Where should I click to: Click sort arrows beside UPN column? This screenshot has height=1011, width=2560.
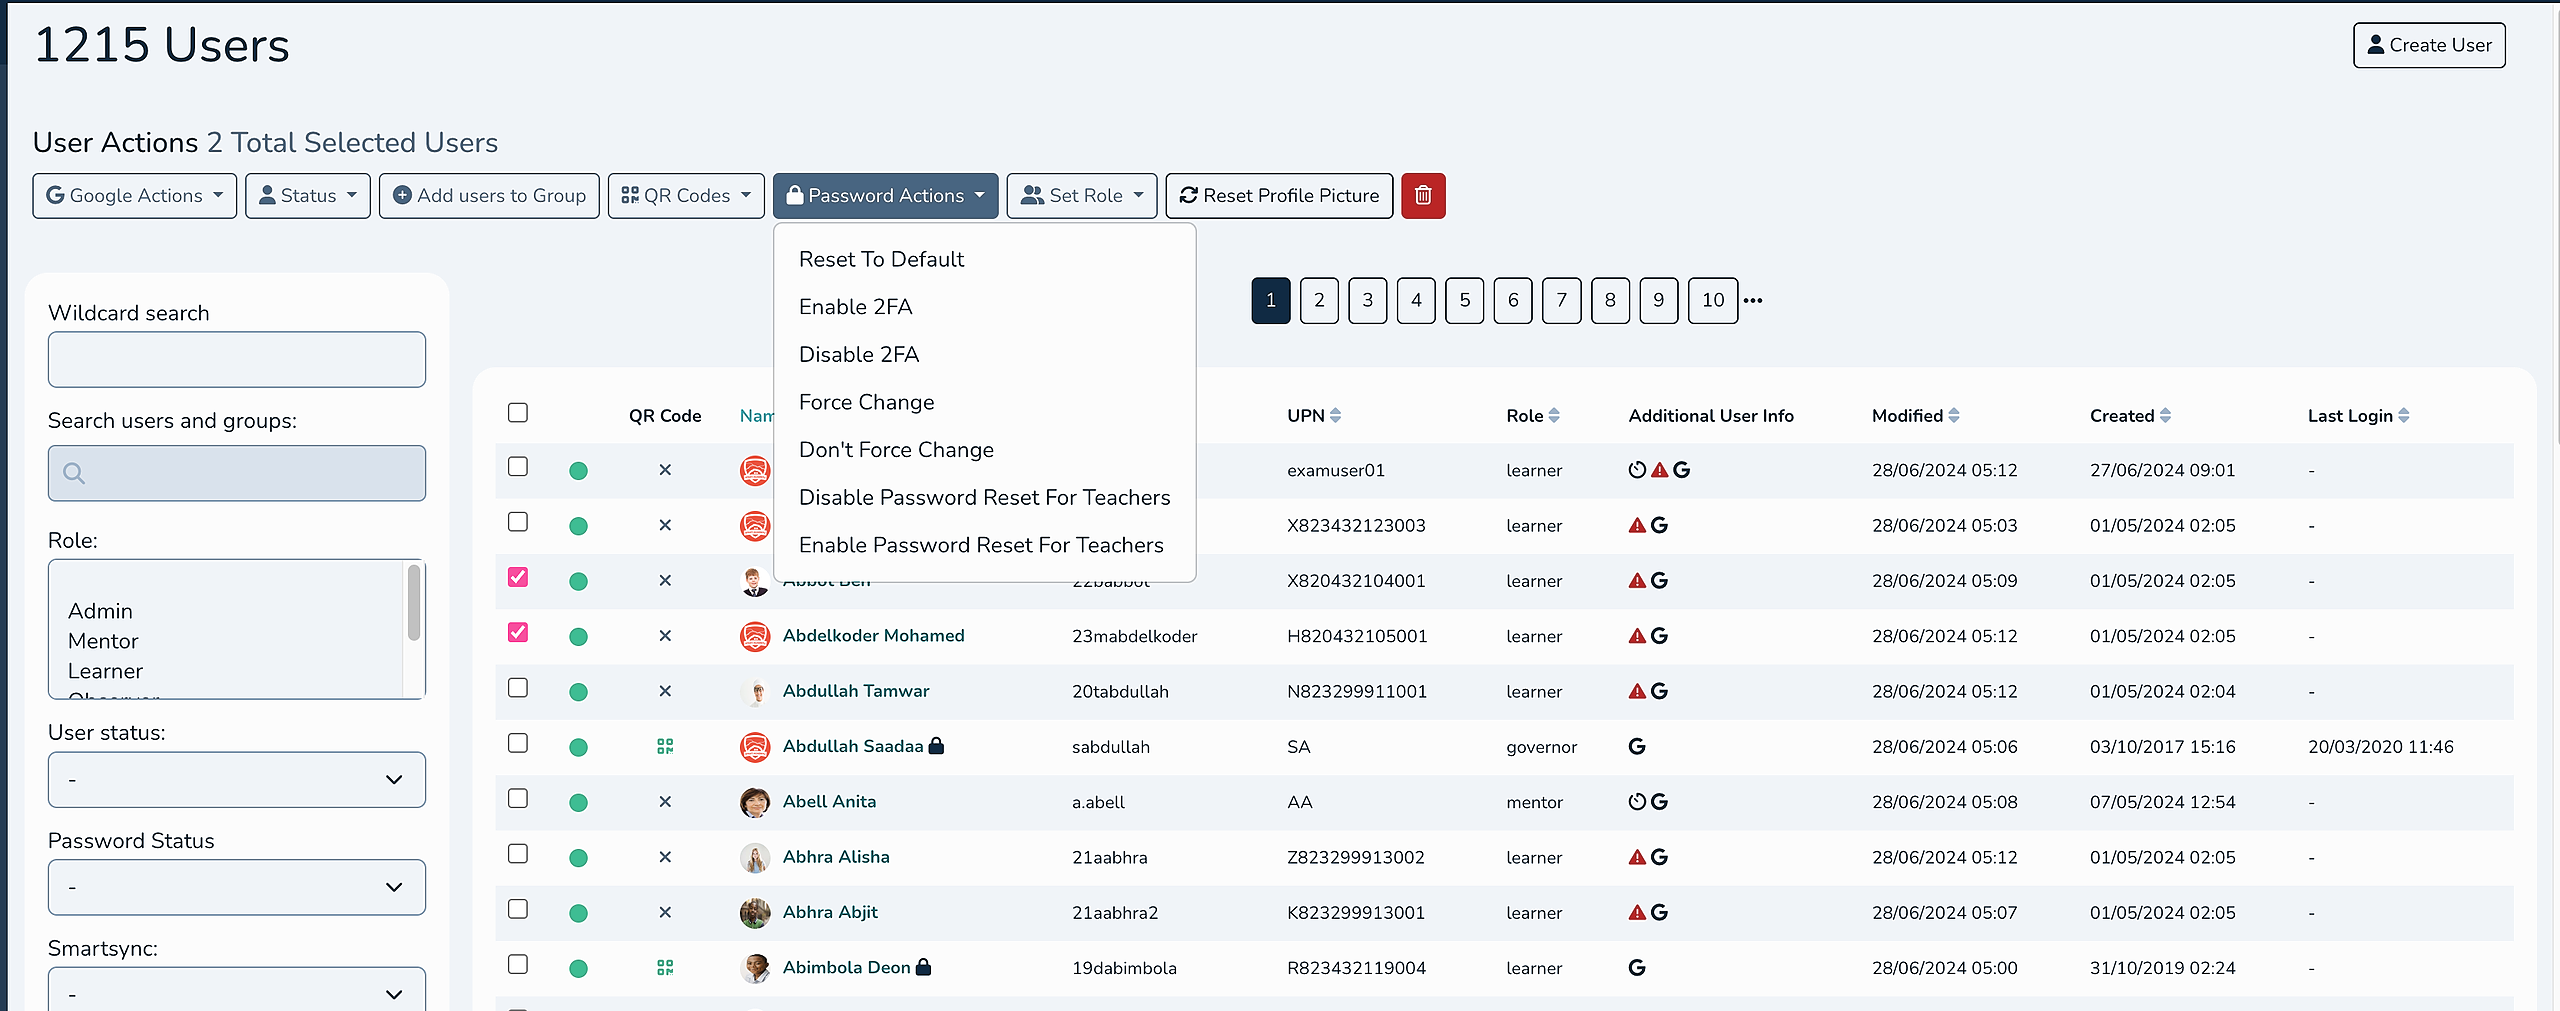[1335, 416]
